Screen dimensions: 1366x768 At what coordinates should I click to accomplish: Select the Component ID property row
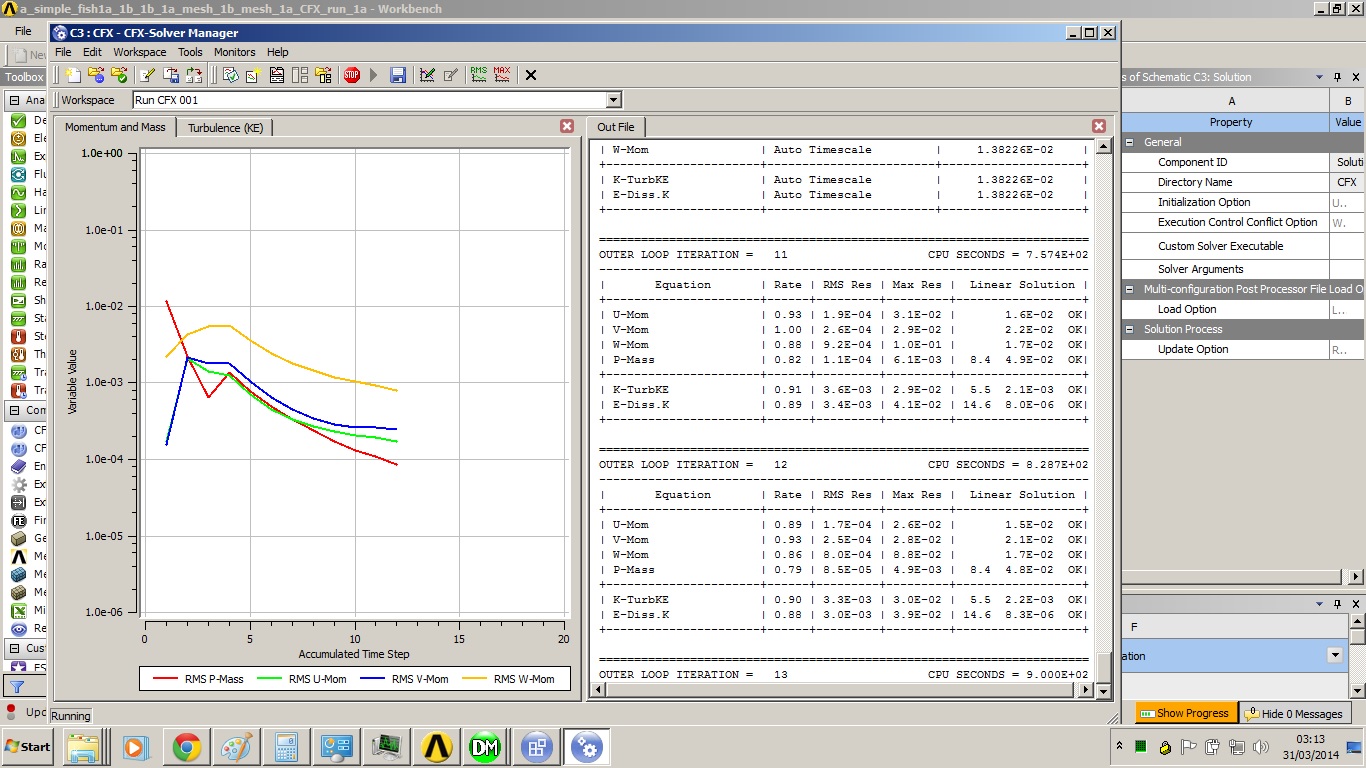tap(1243, 162)
